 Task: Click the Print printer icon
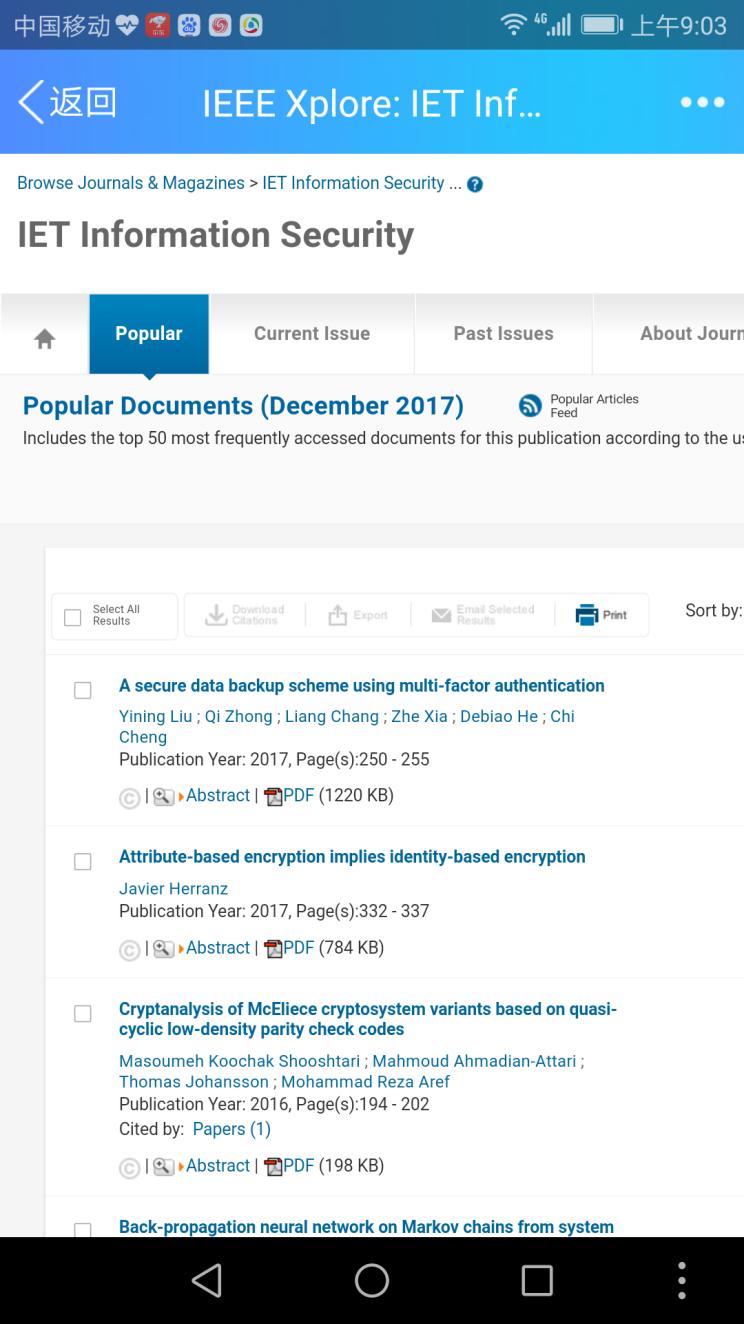[586, 615]
